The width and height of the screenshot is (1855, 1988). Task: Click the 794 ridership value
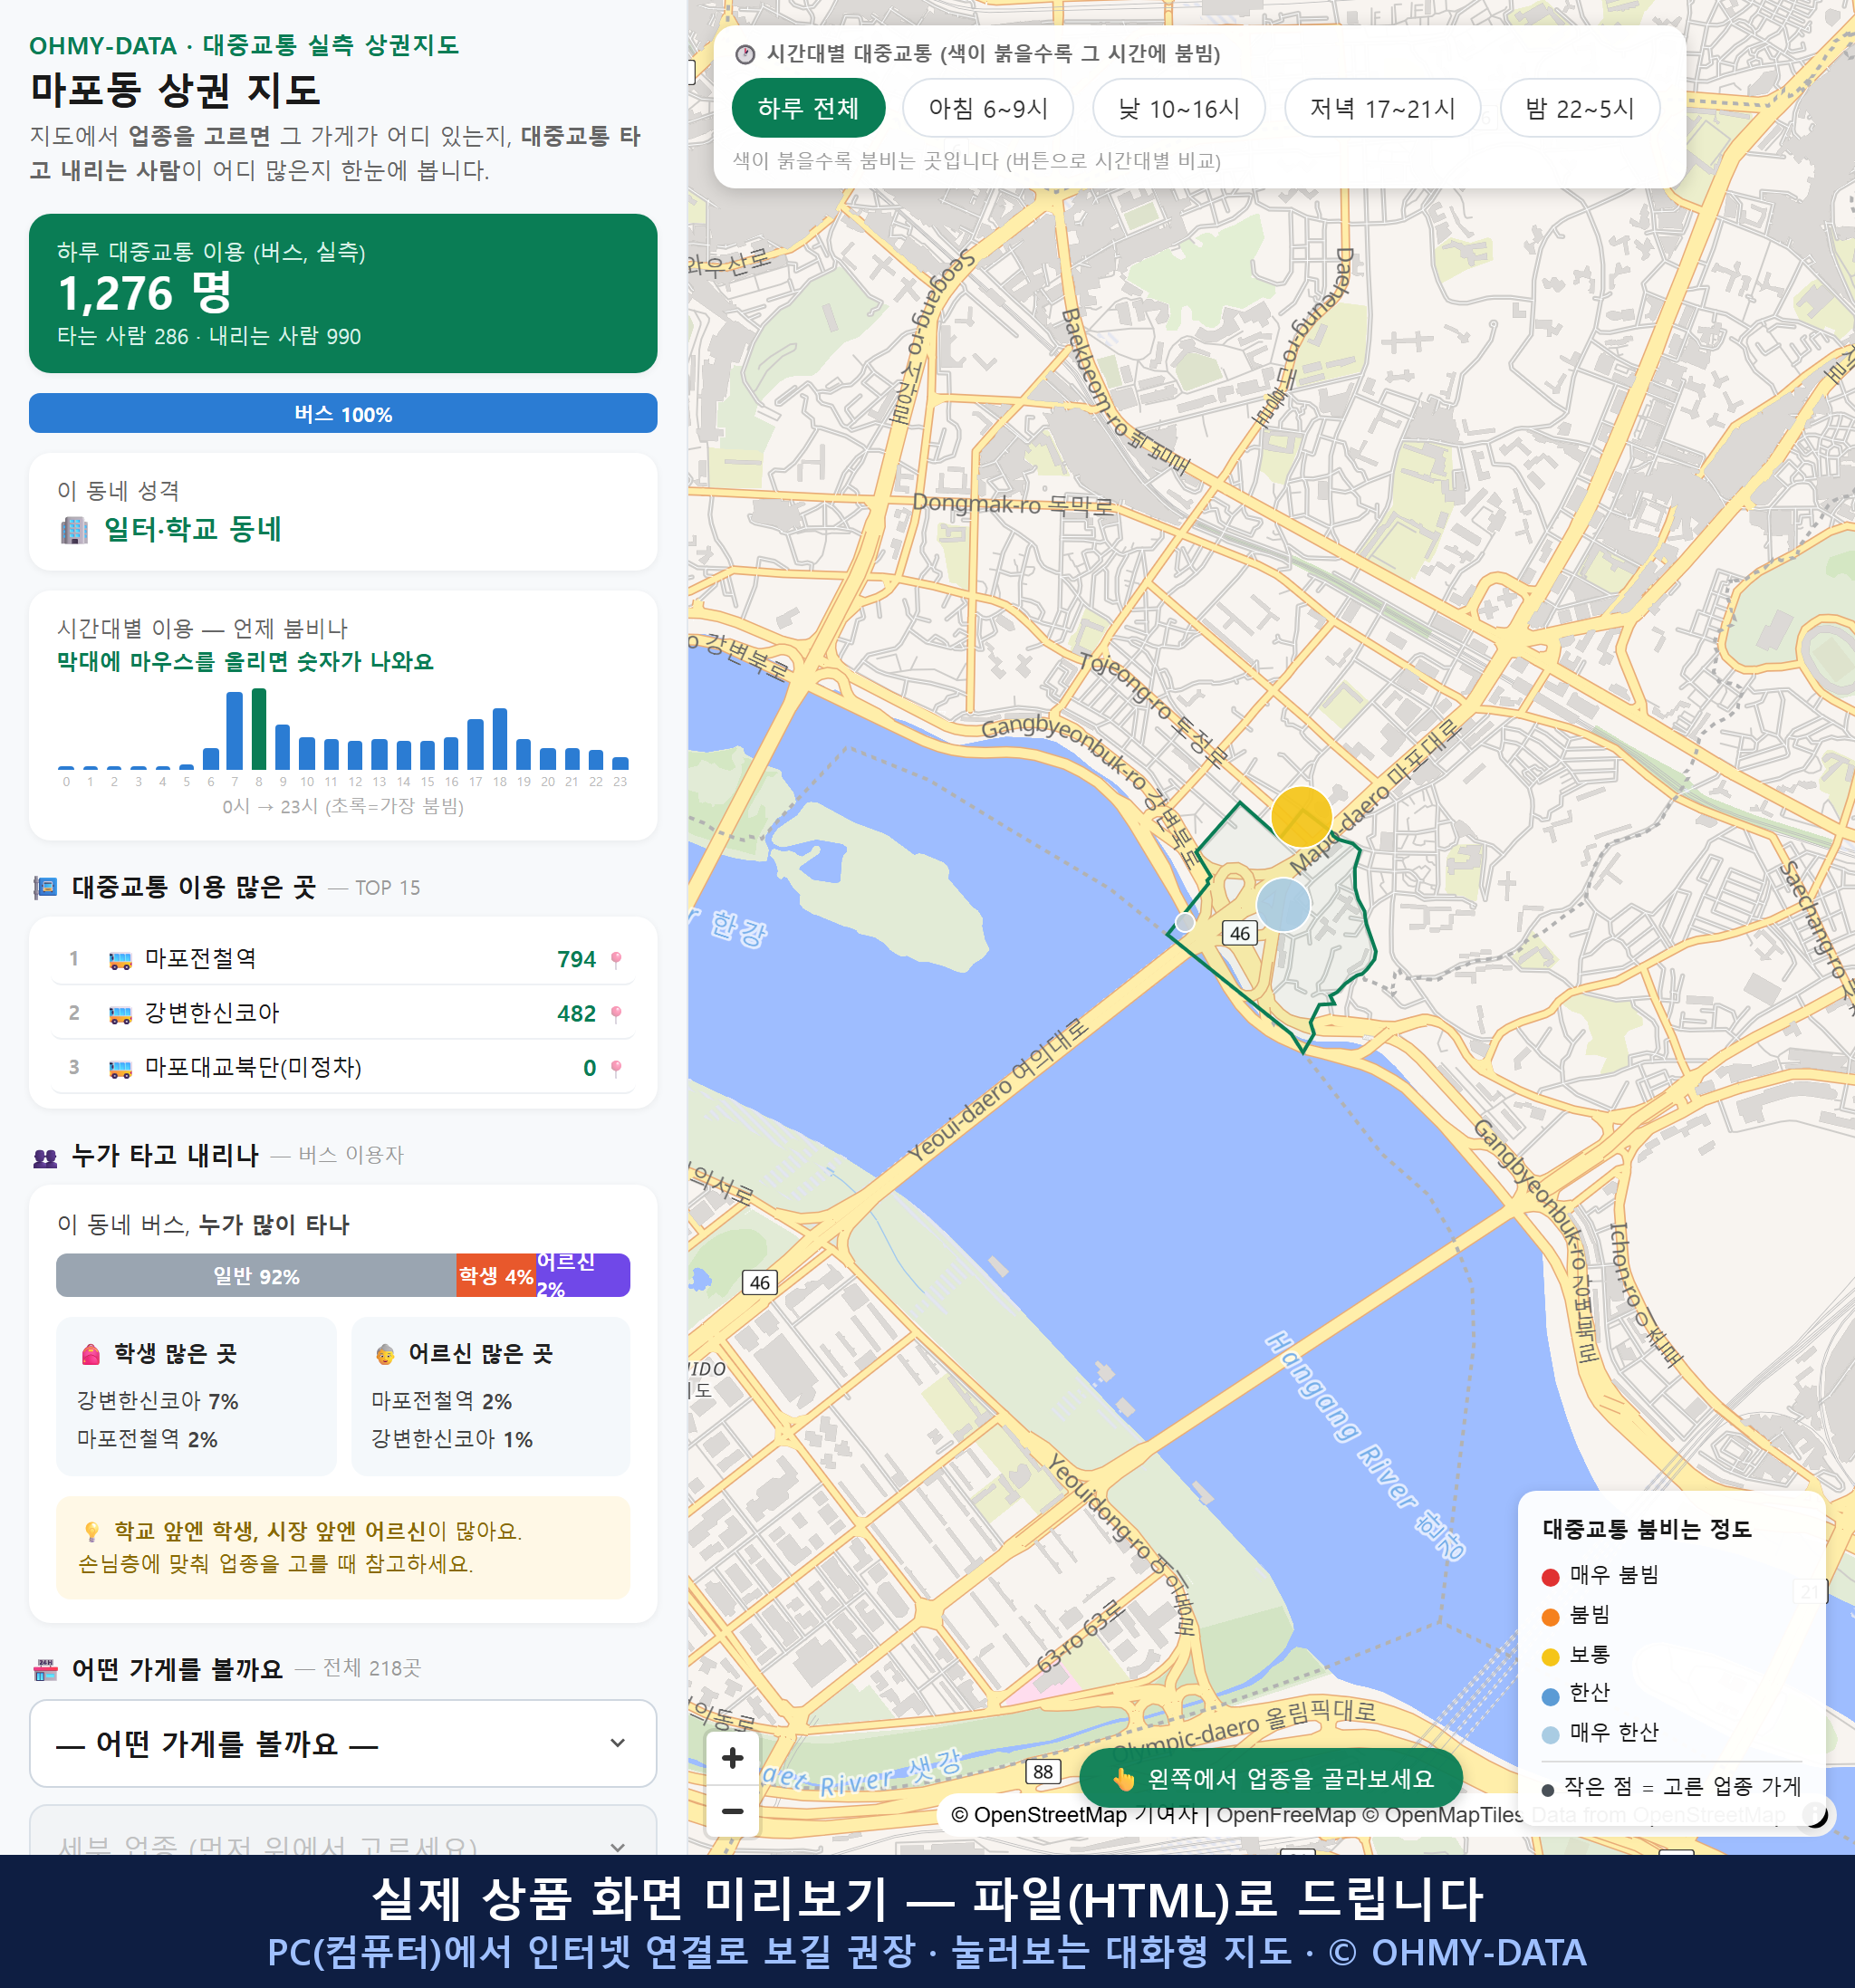point(576,959)
